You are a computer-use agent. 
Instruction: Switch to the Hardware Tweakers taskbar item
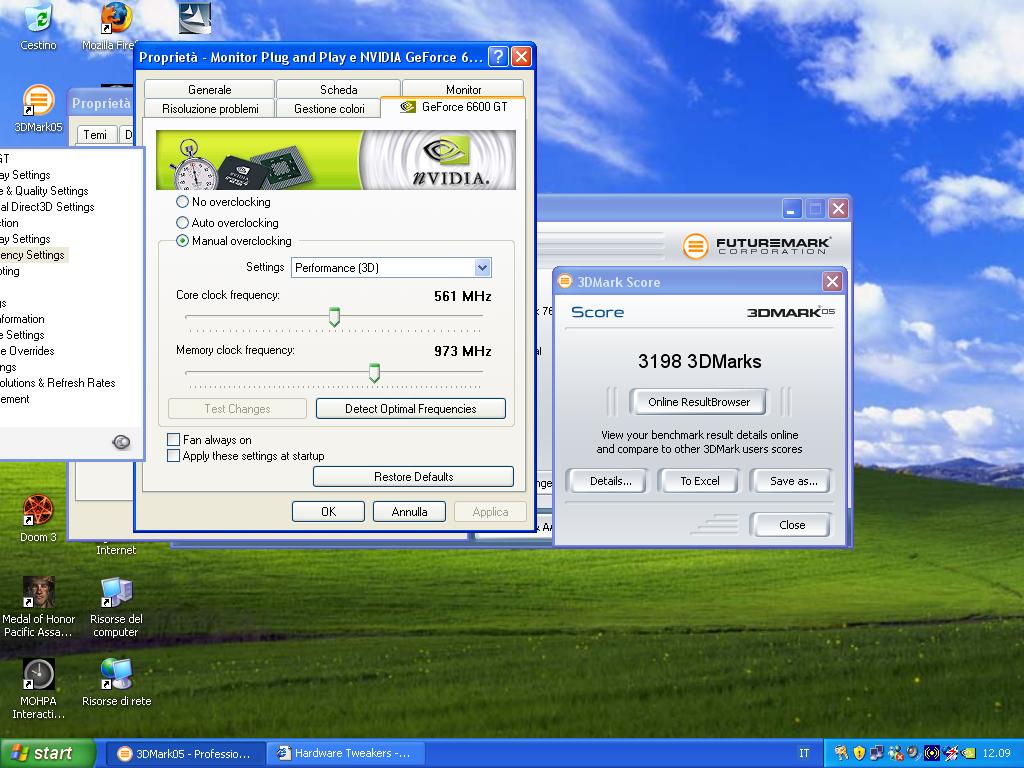click(345, 753)
